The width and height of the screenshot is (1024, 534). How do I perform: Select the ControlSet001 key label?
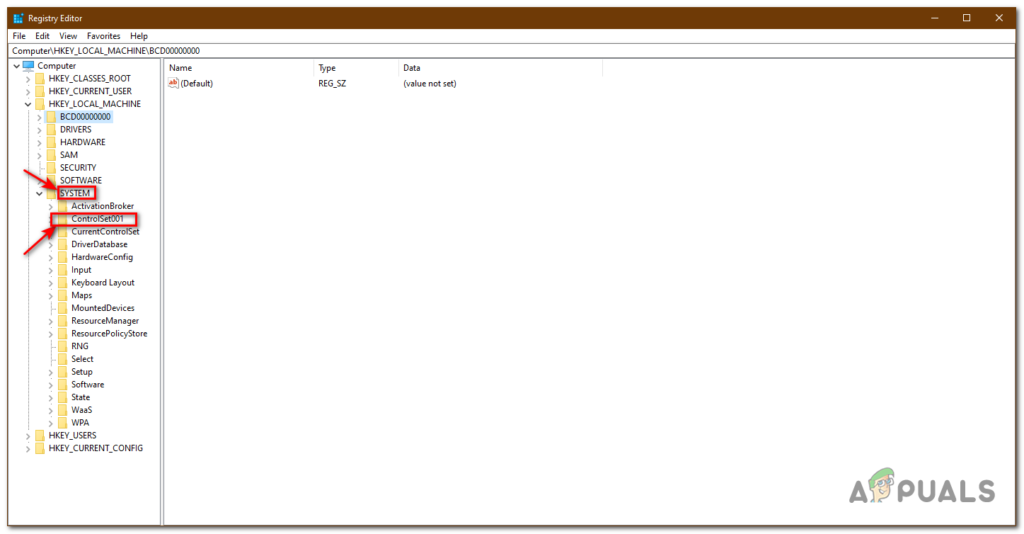[97, 219]
